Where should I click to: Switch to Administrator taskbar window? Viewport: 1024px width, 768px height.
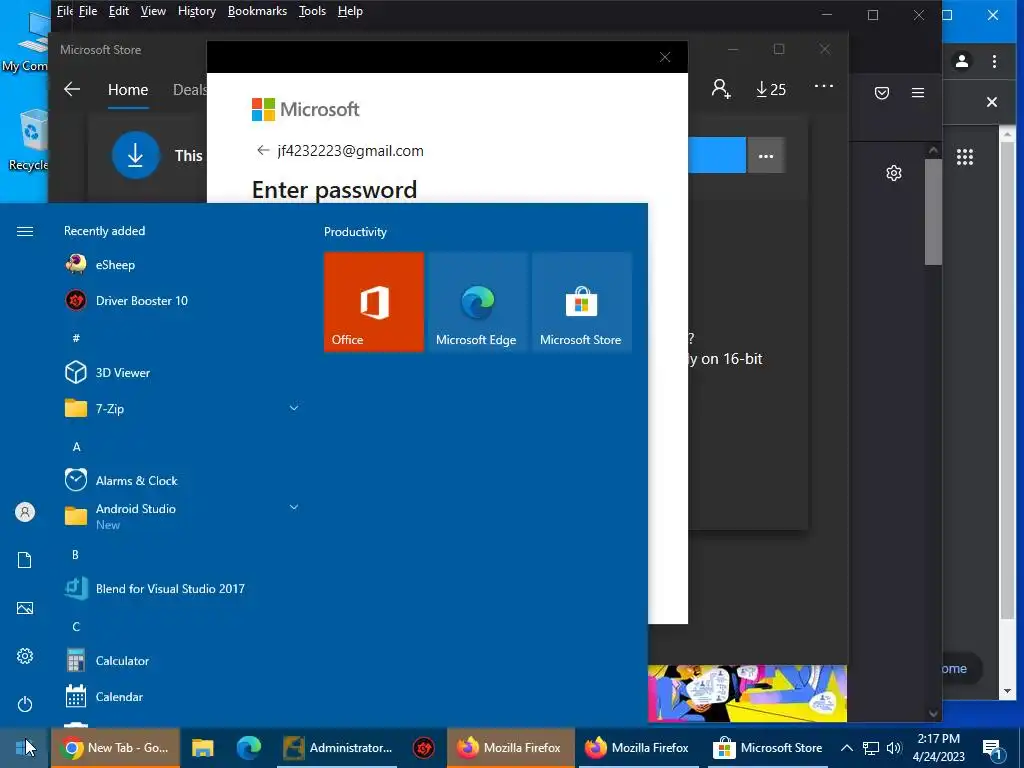(337, 748)
